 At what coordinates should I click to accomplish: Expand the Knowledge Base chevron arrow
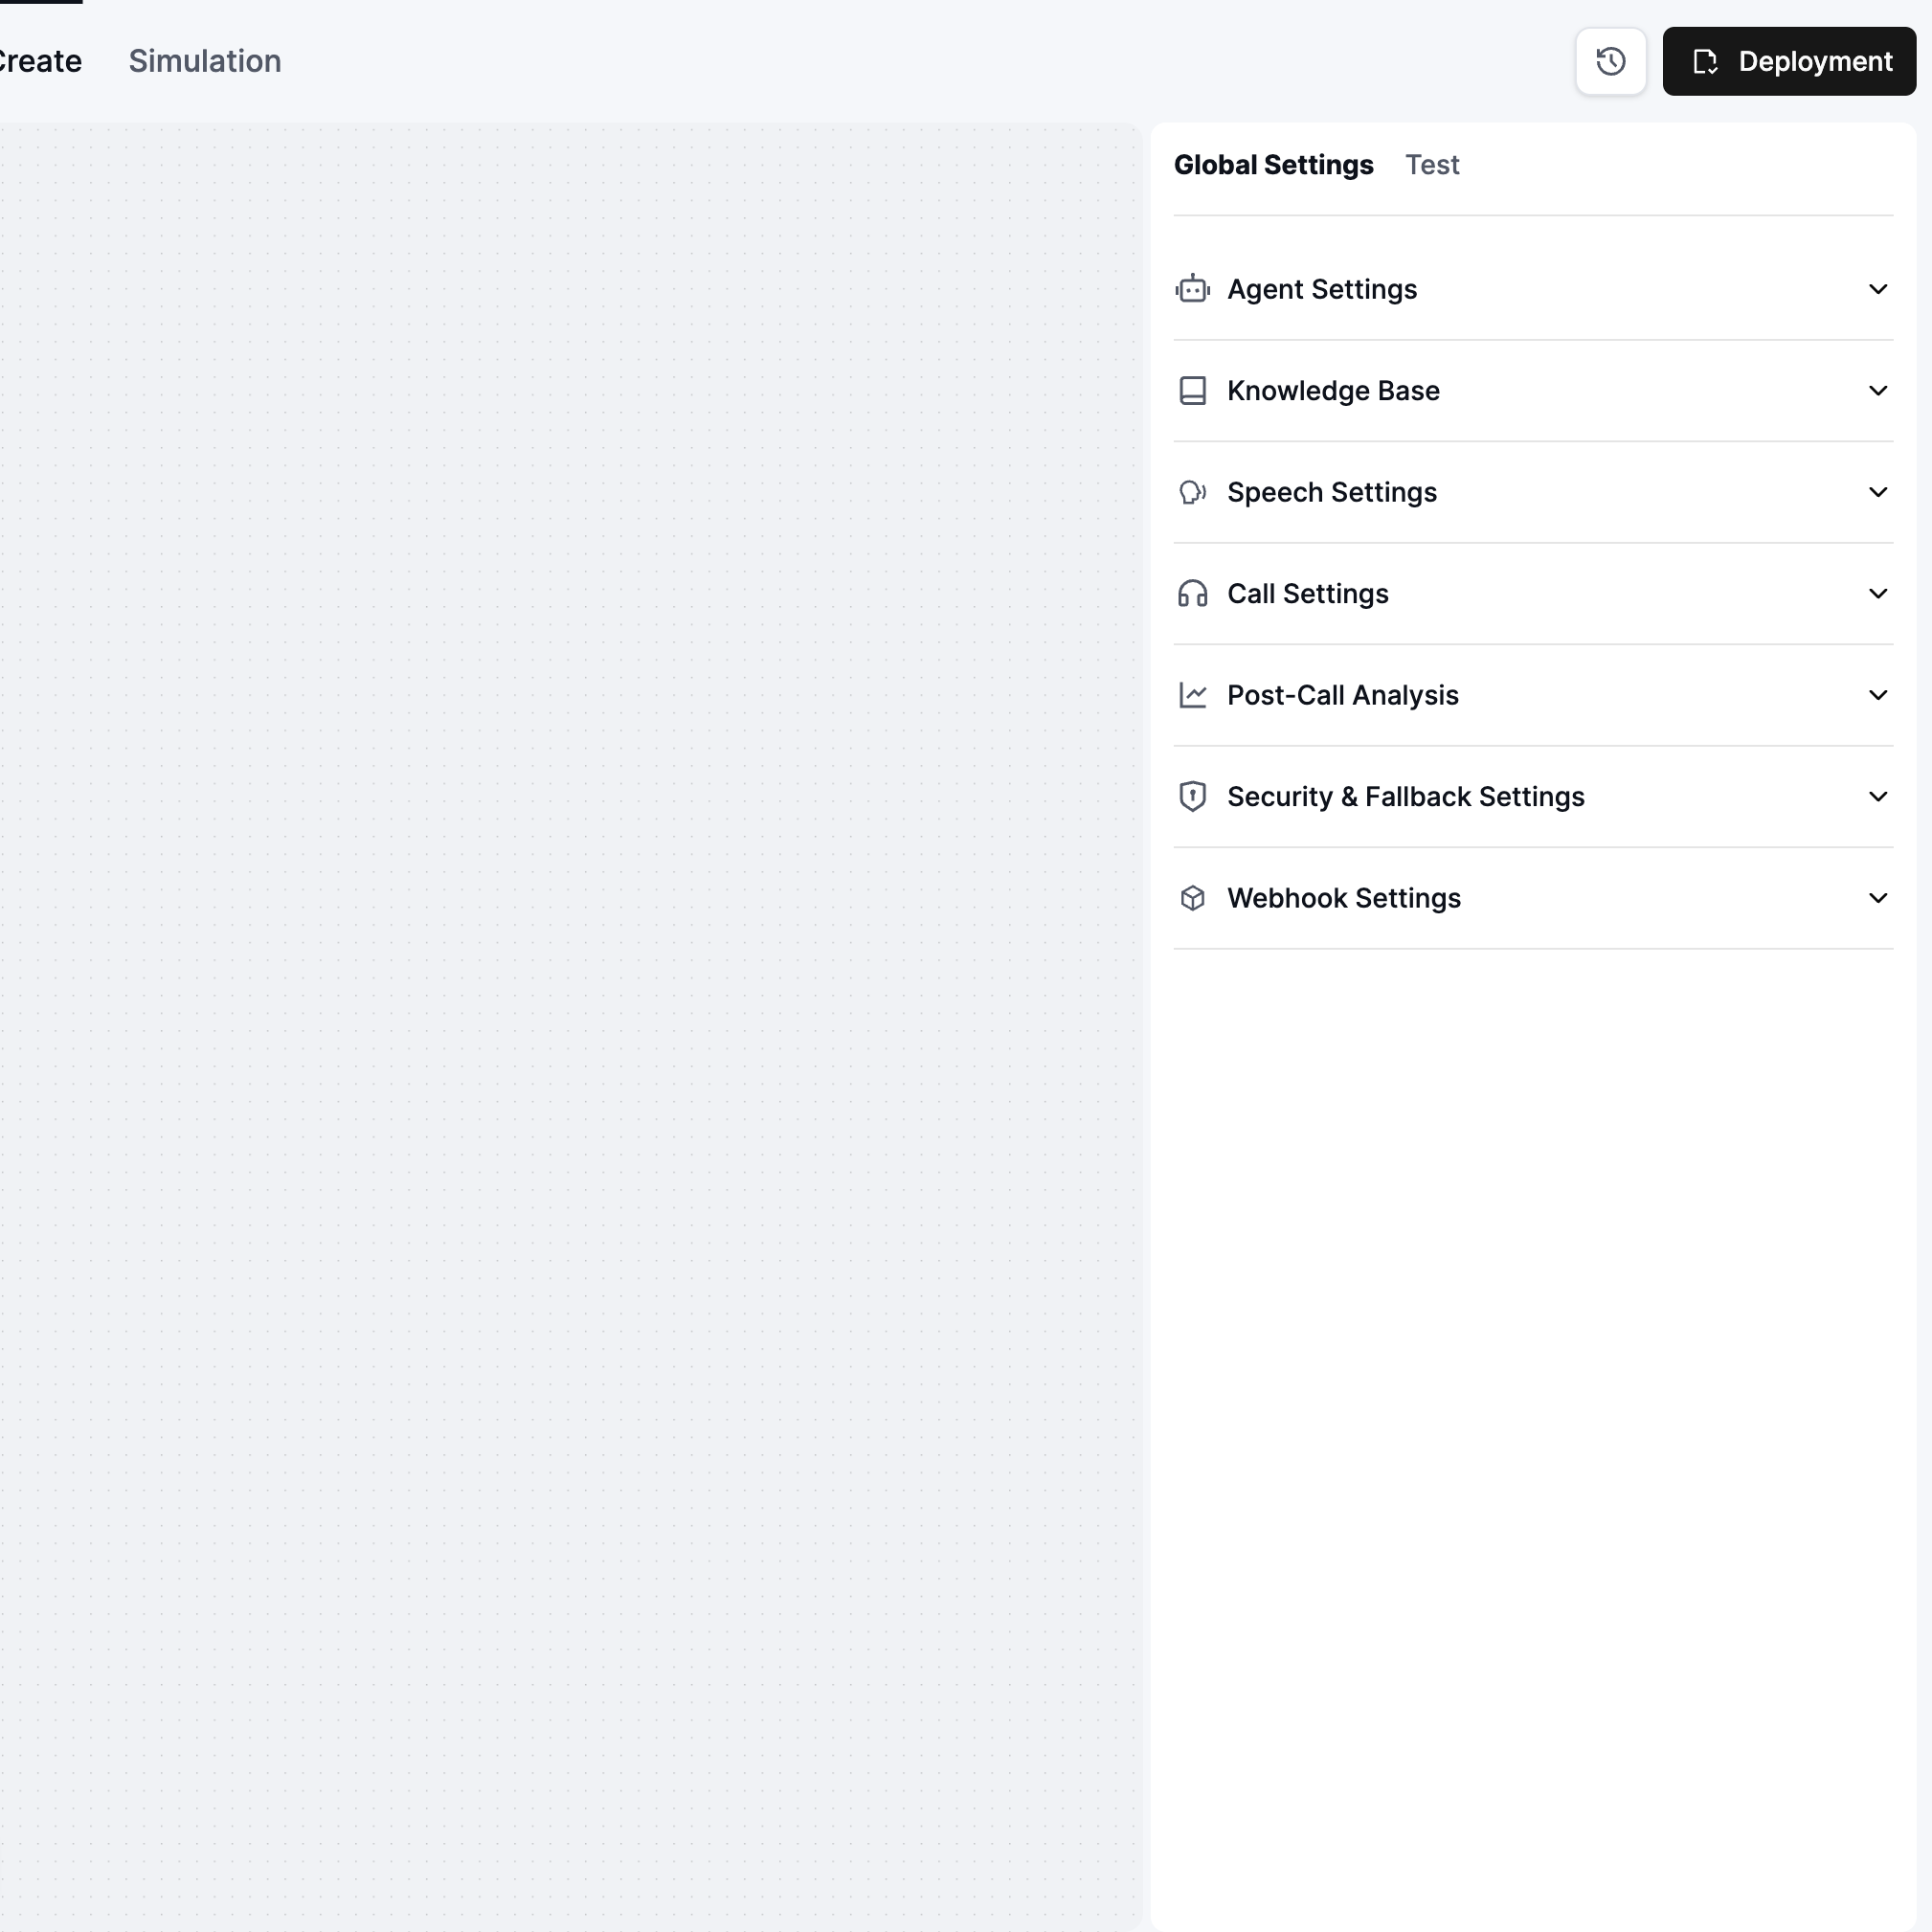(x=1877, y=391)
